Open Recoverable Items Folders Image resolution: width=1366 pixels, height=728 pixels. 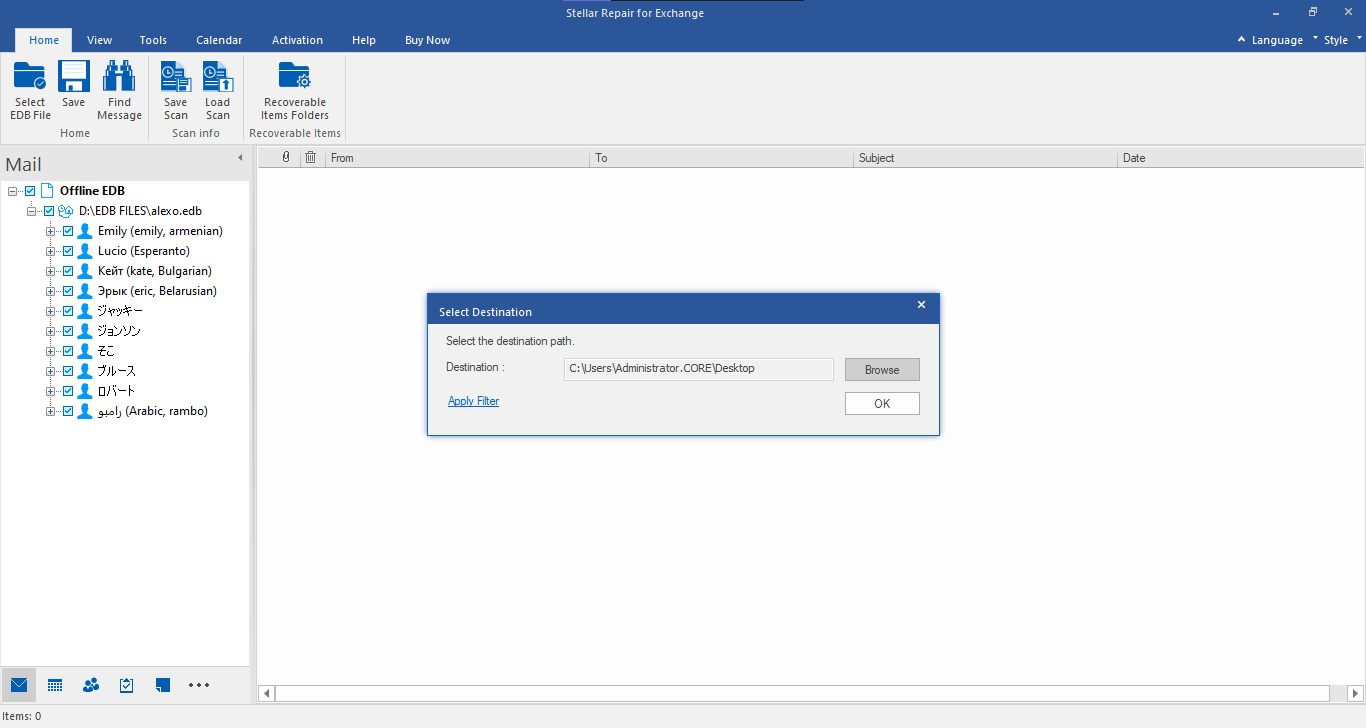(295, 90)
